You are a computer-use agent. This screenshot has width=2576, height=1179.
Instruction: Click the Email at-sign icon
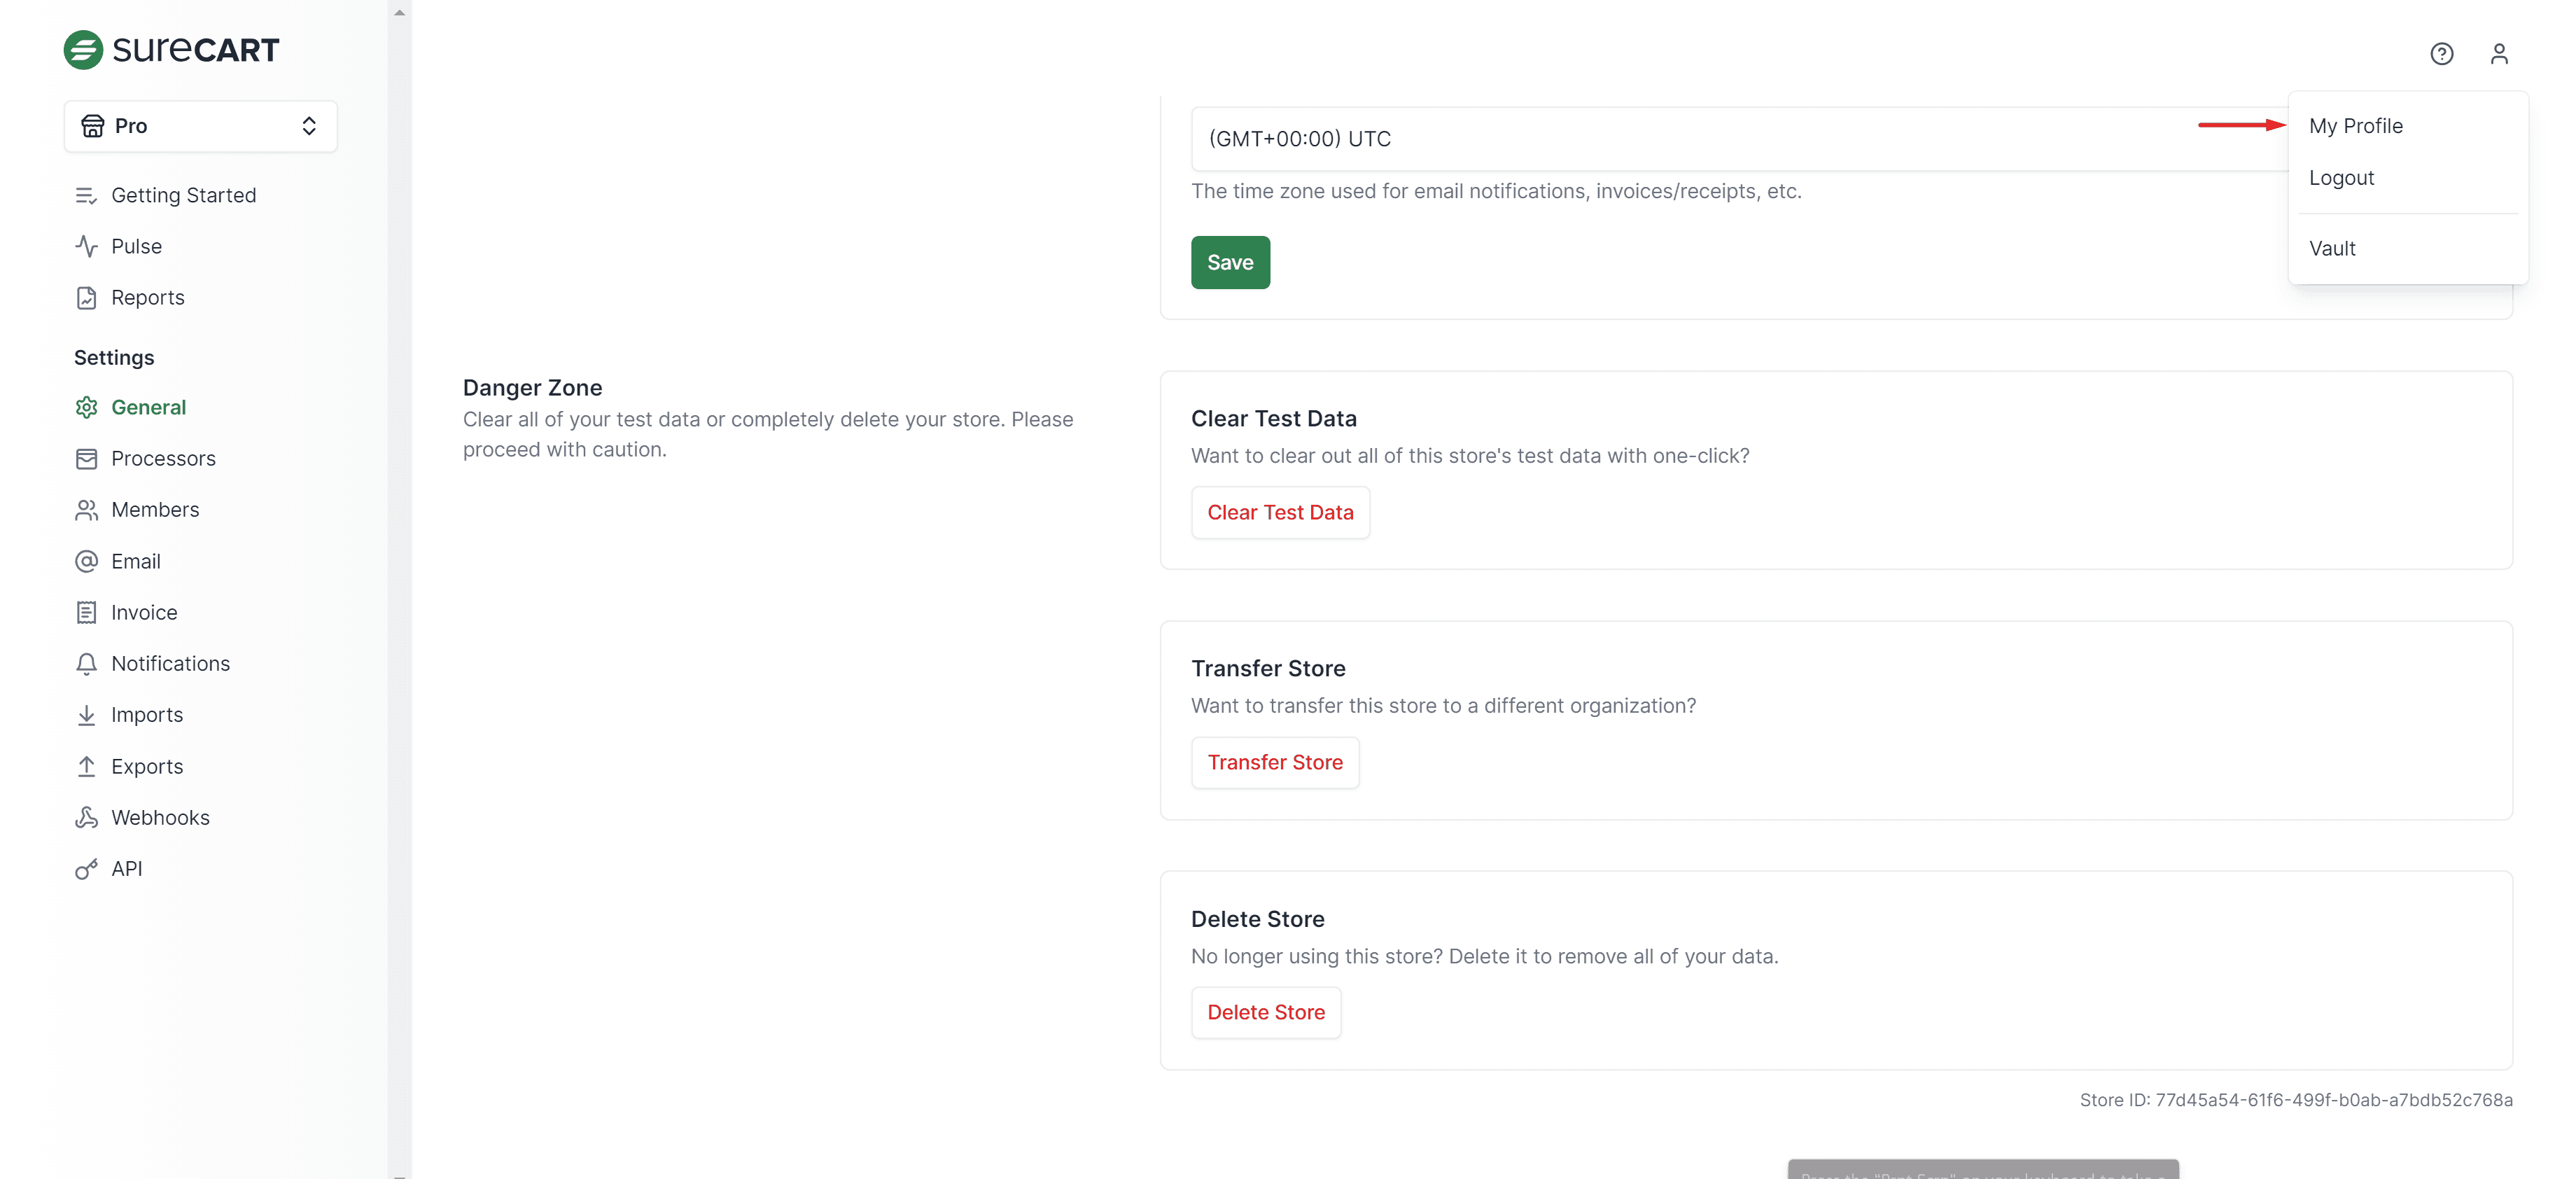pos(87,561)
